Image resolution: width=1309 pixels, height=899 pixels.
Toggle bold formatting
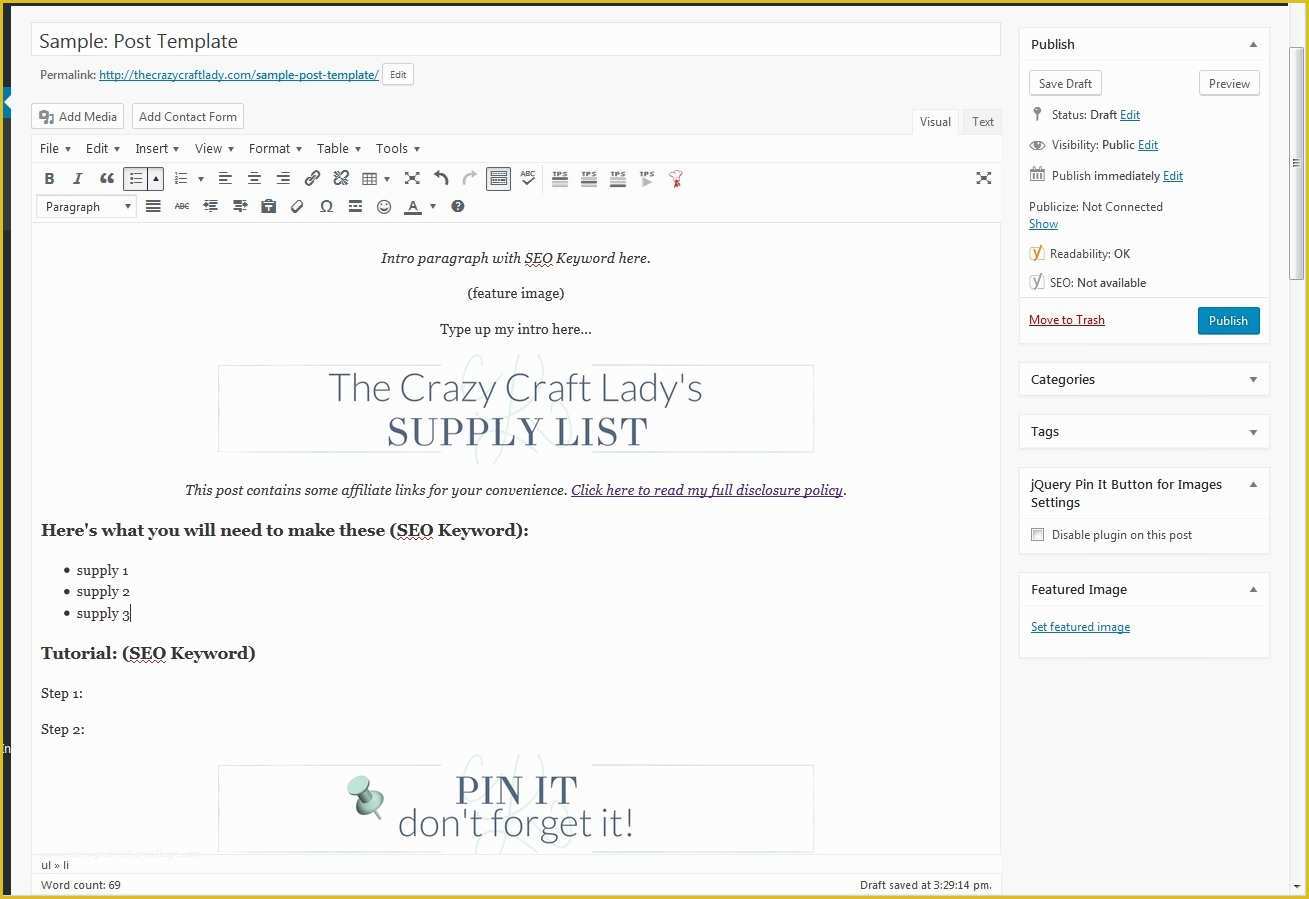pyautogui.click(x=49, y=178)
